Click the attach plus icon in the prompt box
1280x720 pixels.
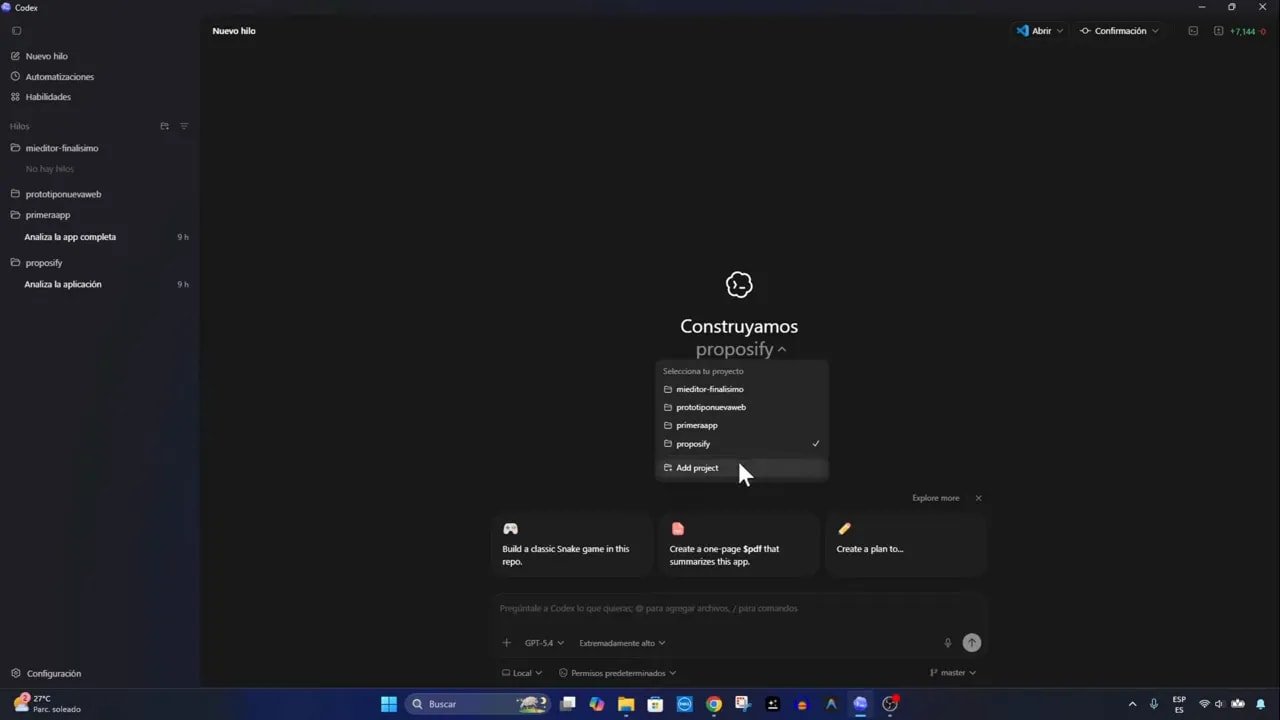tap(505, 643)
